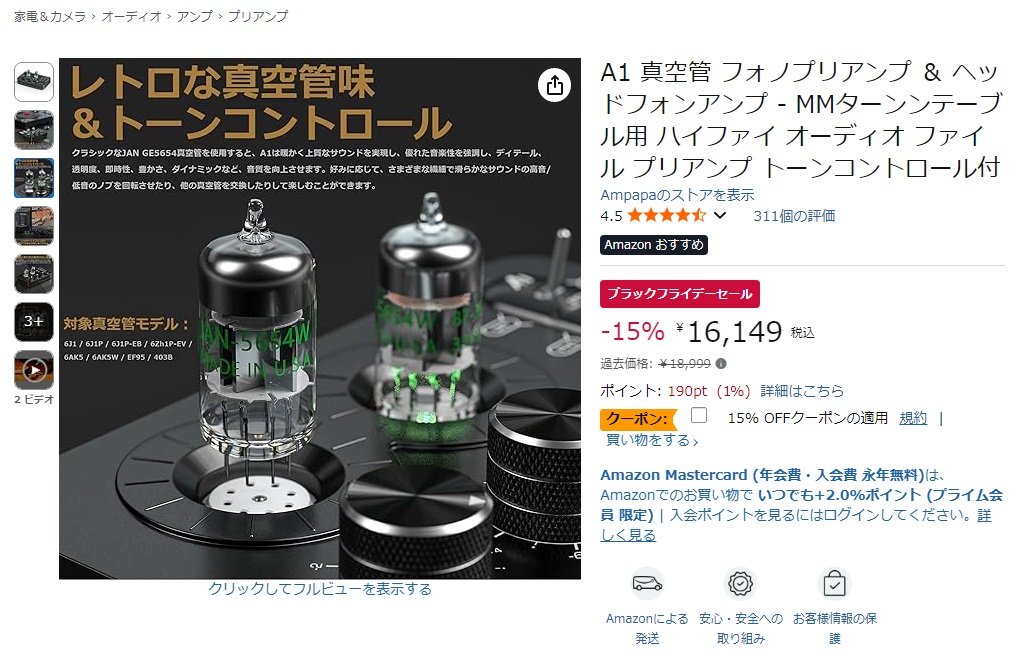Go to the オーディオ breadcrumb category
Image resolution: width=1024 pixels, height=664 pixels.
(x=131, y=16)
